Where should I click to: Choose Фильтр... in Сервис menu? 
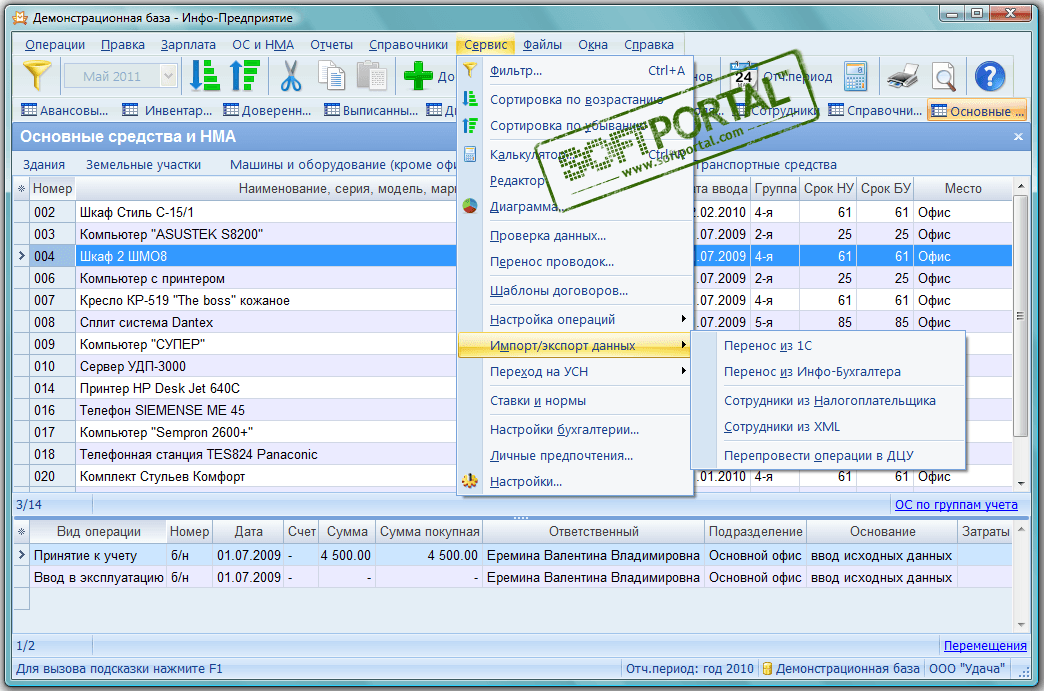click(x=575, y=71)
